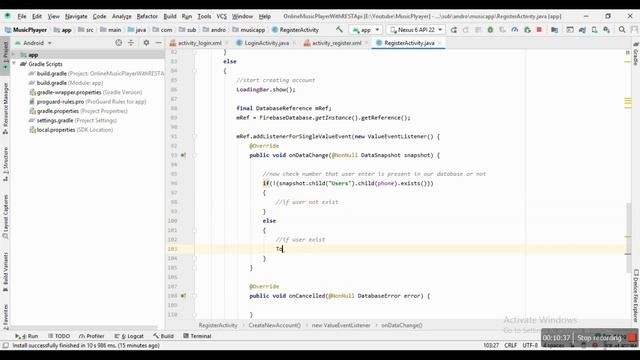Image resolution: width=640 pixels, height=360 pixels.
Task: Open the Android view dropdown
Action: [x=34, y=42]
